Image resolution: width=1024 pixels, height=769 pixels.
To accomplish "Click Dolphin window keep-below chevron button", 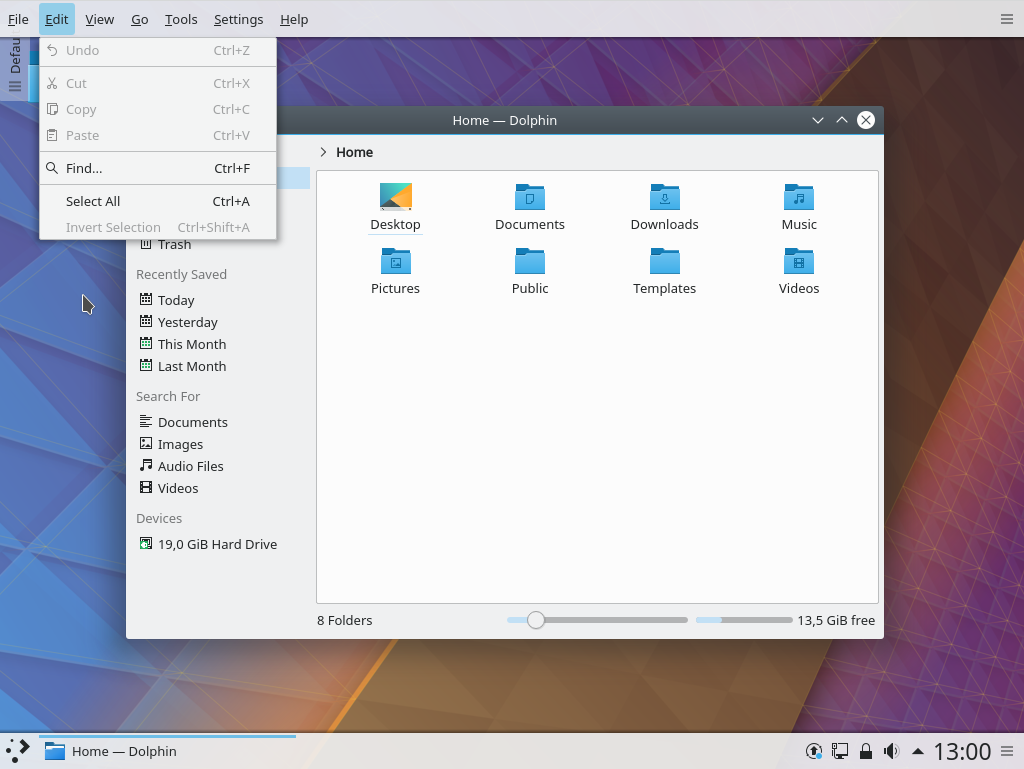I will click(x=818, y=120).
